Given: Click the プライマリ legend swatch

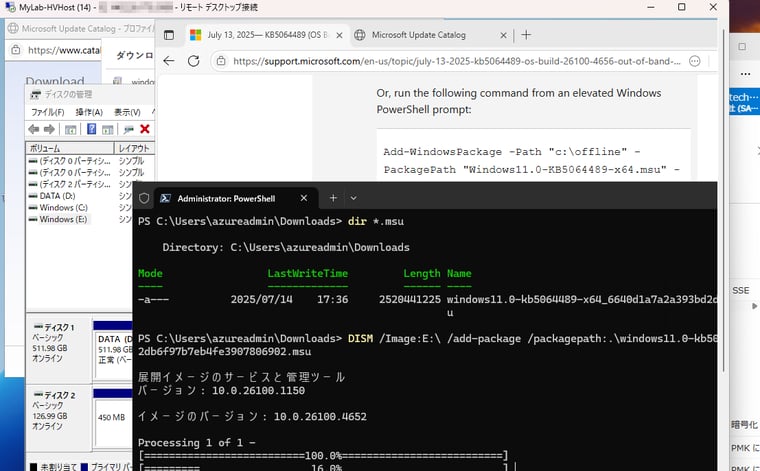Looking at the screenshot, I should pos(84,467).
